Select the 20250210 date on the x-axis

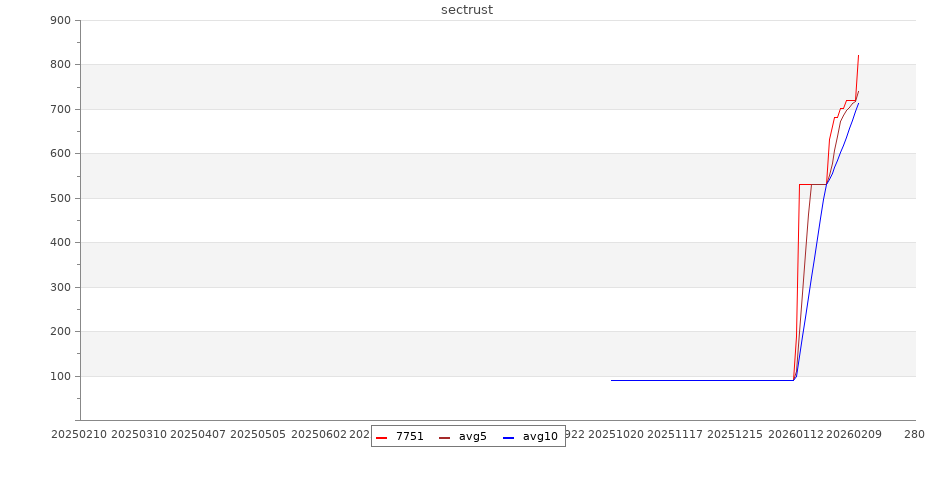coord(79,435)
